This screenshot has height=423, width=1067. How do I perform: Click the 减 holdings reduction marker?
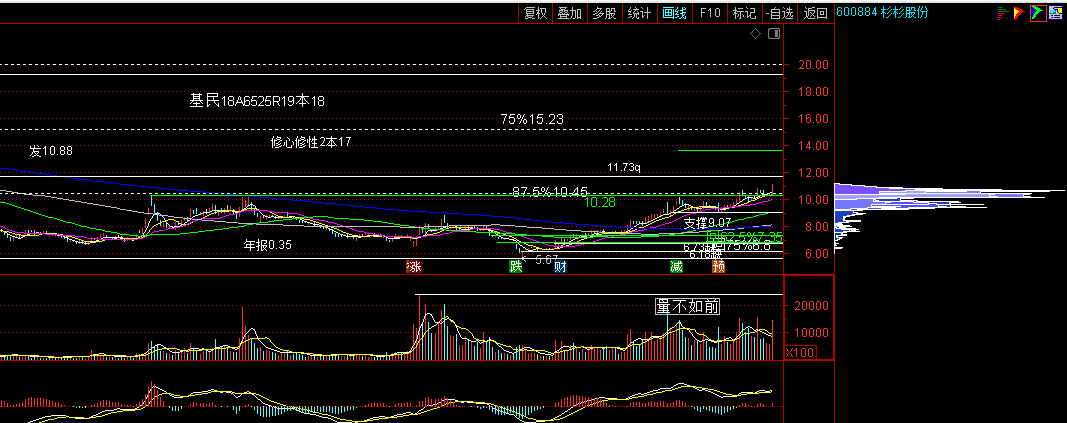tap(675, 267)
